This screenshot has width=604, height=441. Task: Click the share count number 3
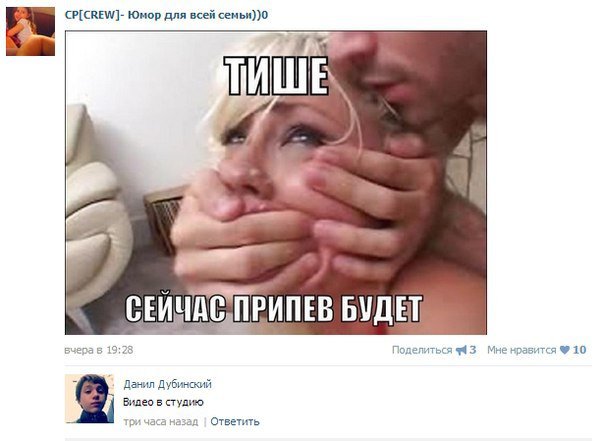tap(473, 350)
